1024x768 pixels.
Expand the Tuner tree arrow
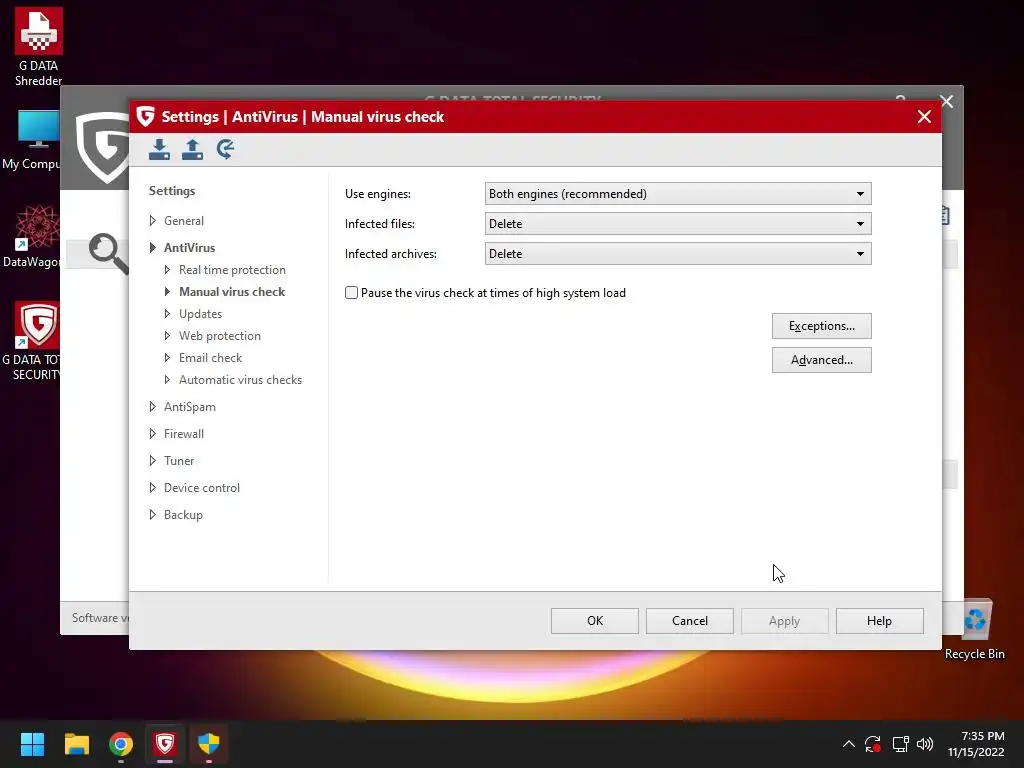[152, 461]
